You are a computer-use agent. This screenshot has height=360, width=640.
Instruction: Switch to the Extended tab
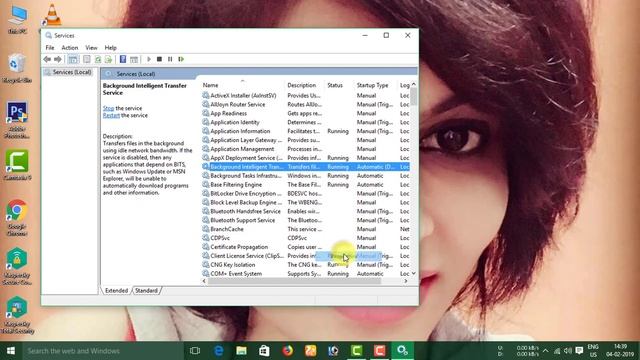pyautogui.click(x=116, y=291)
